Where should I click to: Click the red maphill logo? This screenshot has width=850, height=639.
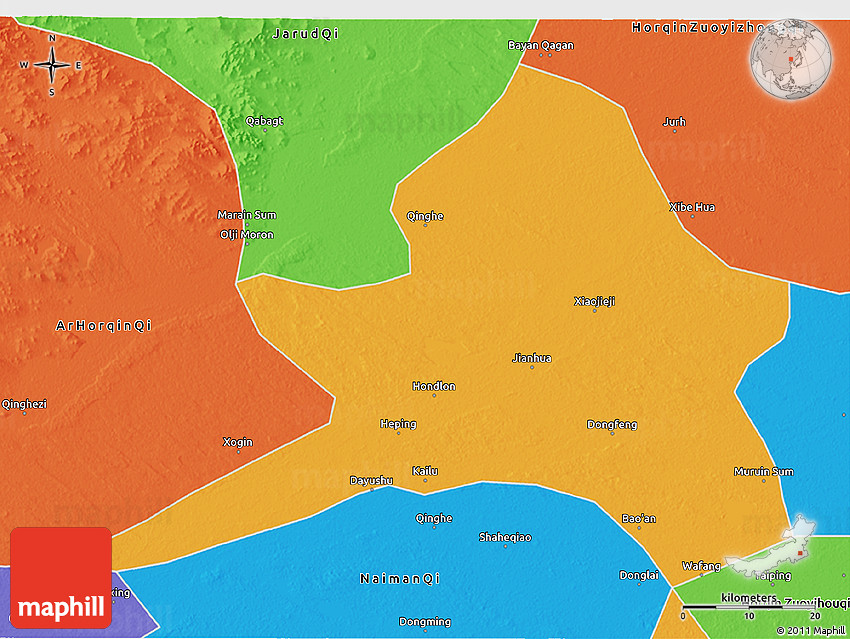coord(61,577)
